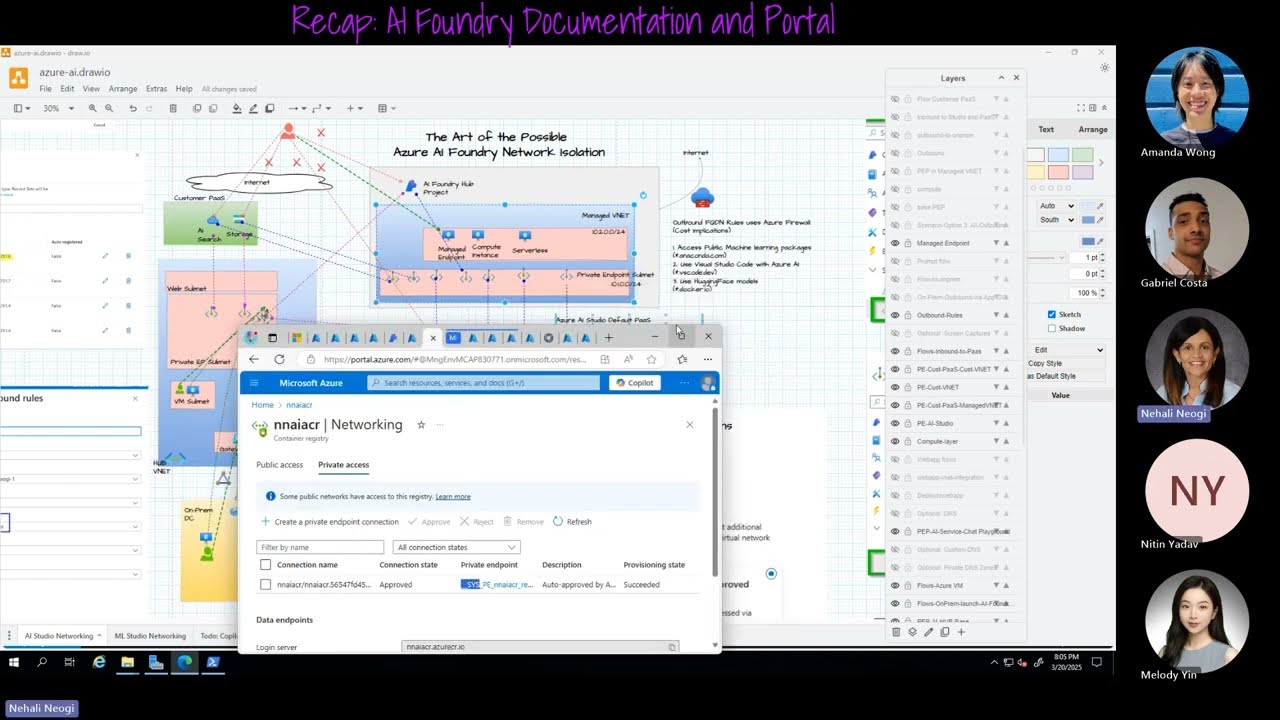
Task: Enable the Shadow checkbox
Action: [x=1051, y=328]
